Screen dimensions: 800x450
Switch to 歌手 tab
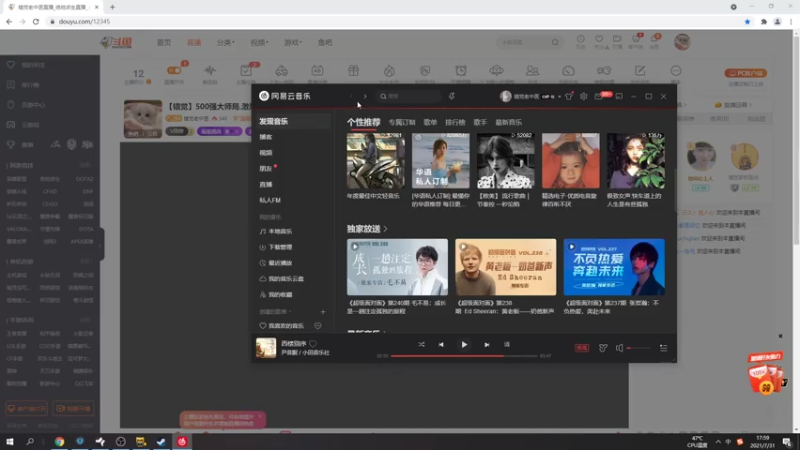pos(480,122)
